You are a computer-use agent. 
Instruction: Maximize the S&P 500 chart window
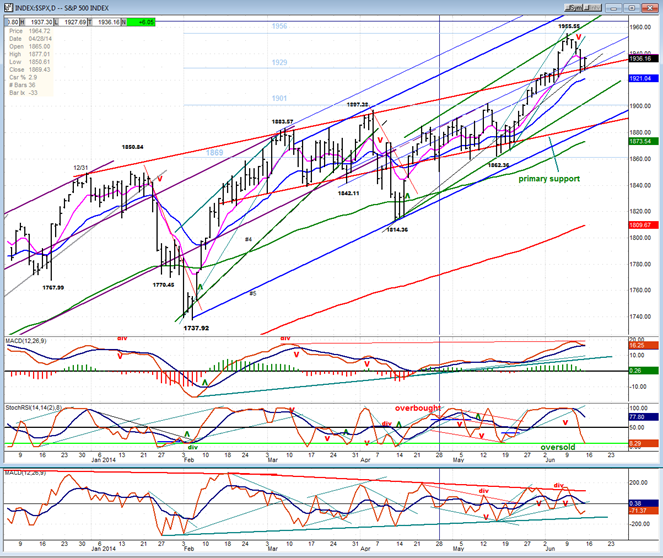coord(631,8)
